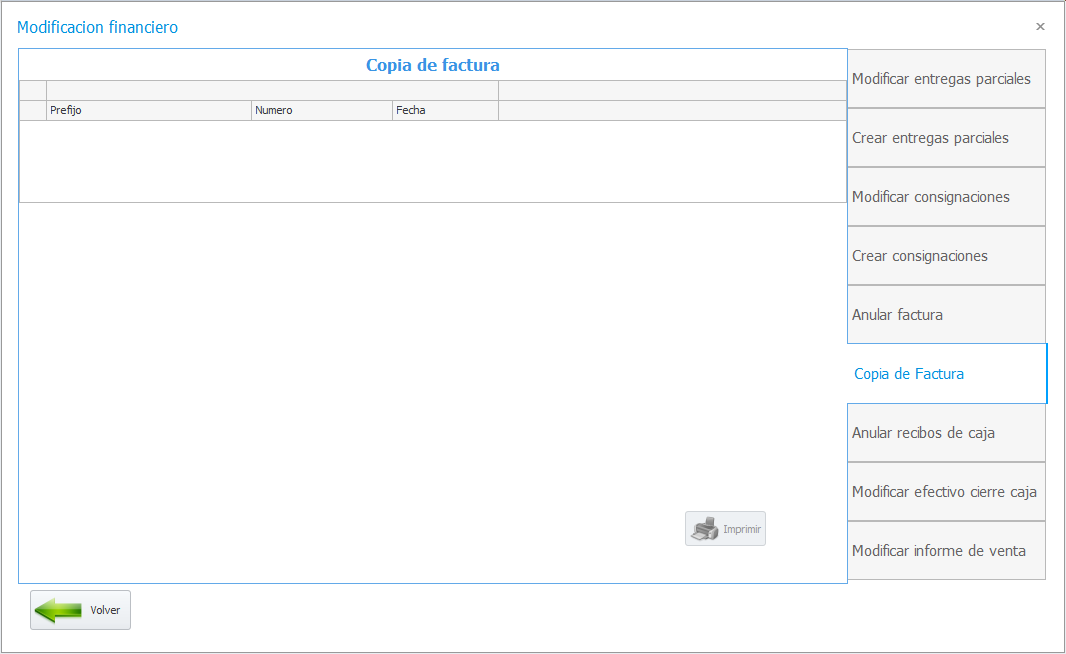Click the grid band header above Prefijo
This screenshot has width=1066, height=654.
[272, 91]
